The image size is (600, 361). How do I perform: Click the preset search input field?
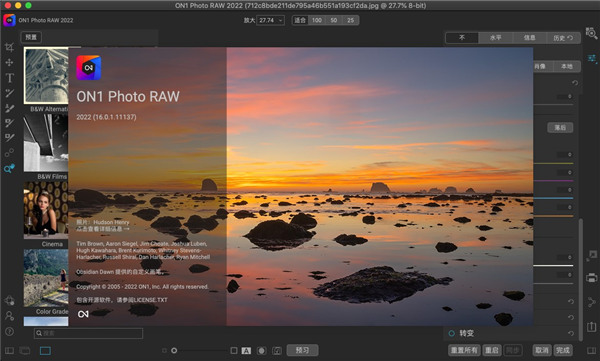click(x=88, y=333)
